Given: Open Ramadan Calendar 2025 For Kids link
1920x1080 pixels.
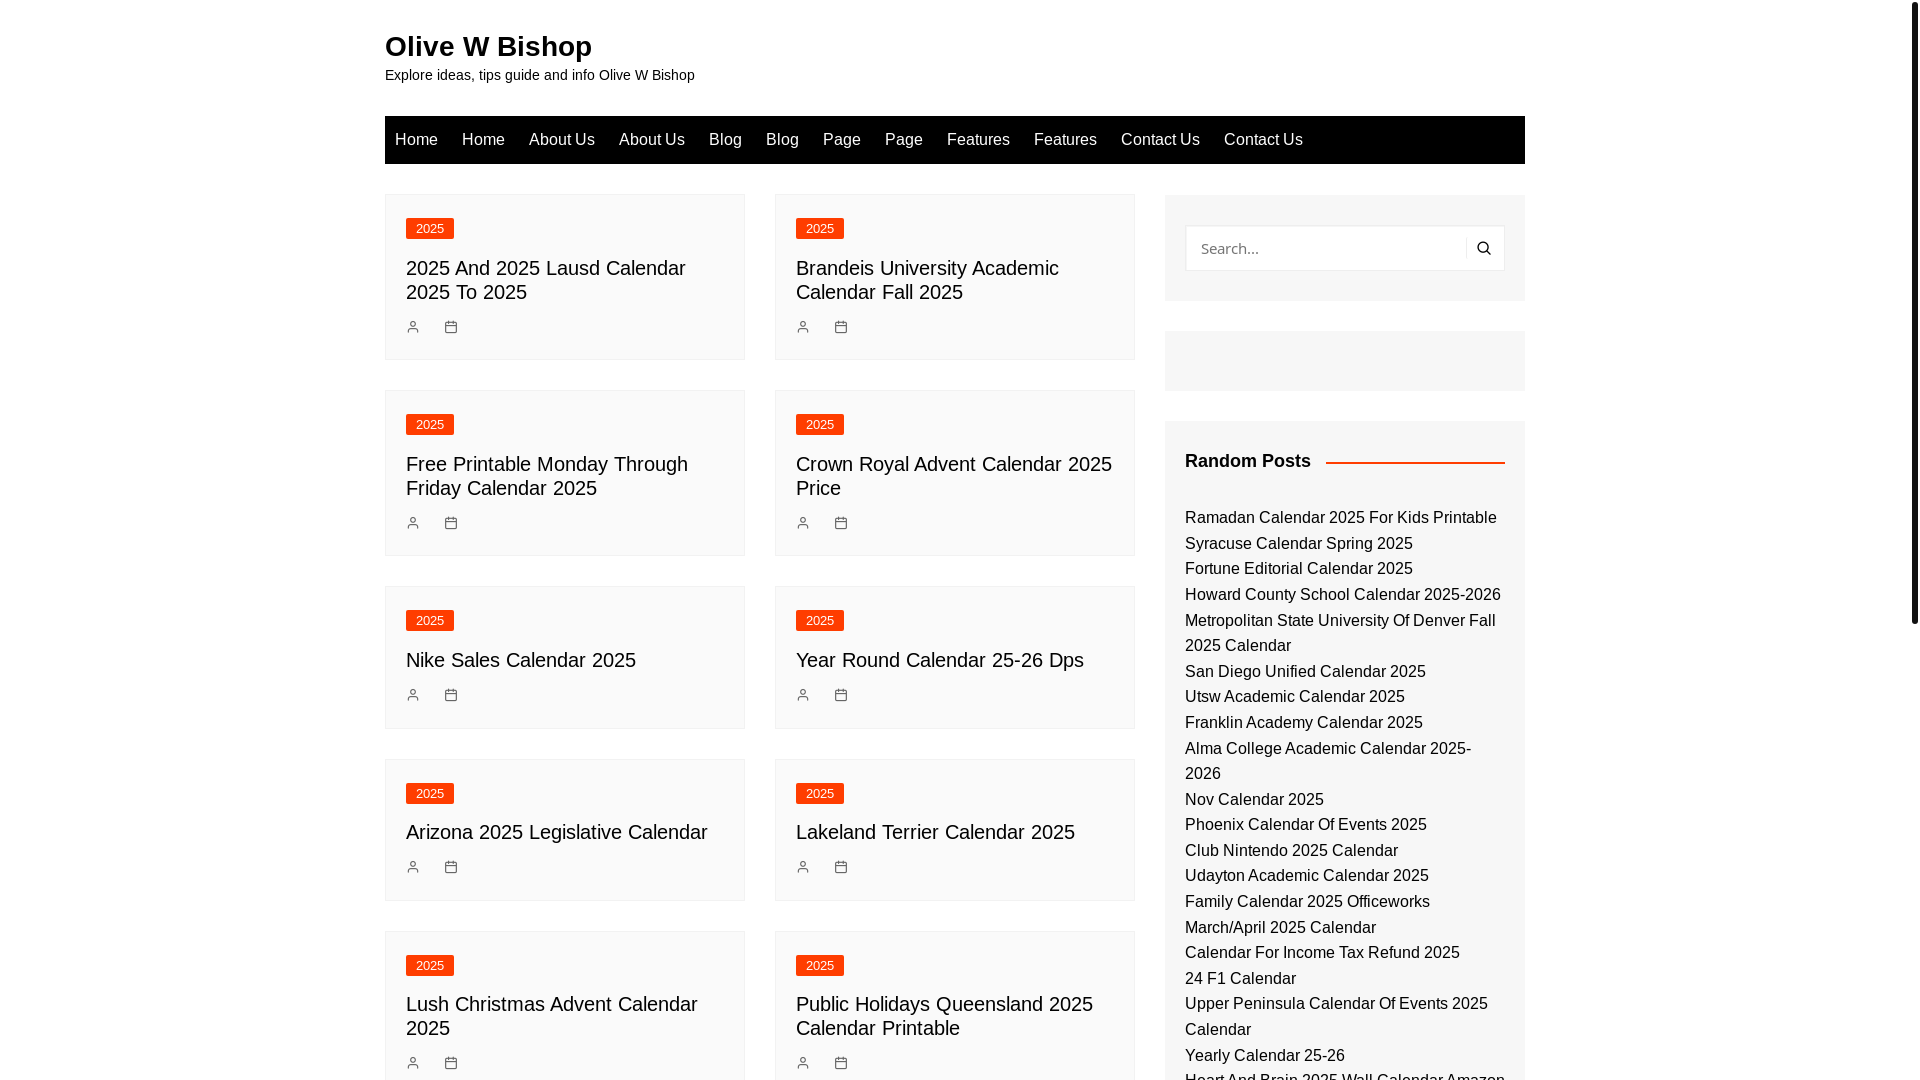Looking at the screenshot, I should tap(1341, 518).
